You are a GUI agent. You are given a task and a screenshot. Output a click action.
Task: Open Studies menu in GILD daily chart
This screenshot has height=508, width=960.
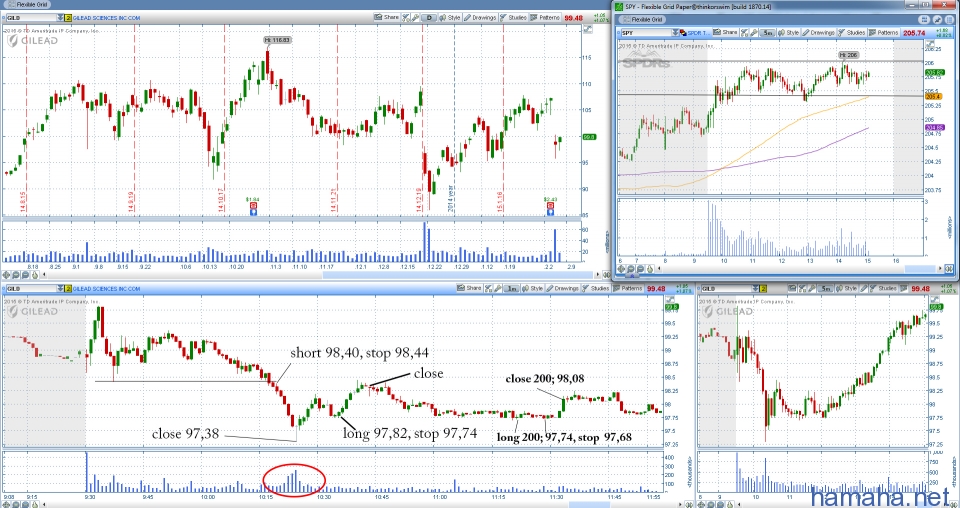click(513, 18)
